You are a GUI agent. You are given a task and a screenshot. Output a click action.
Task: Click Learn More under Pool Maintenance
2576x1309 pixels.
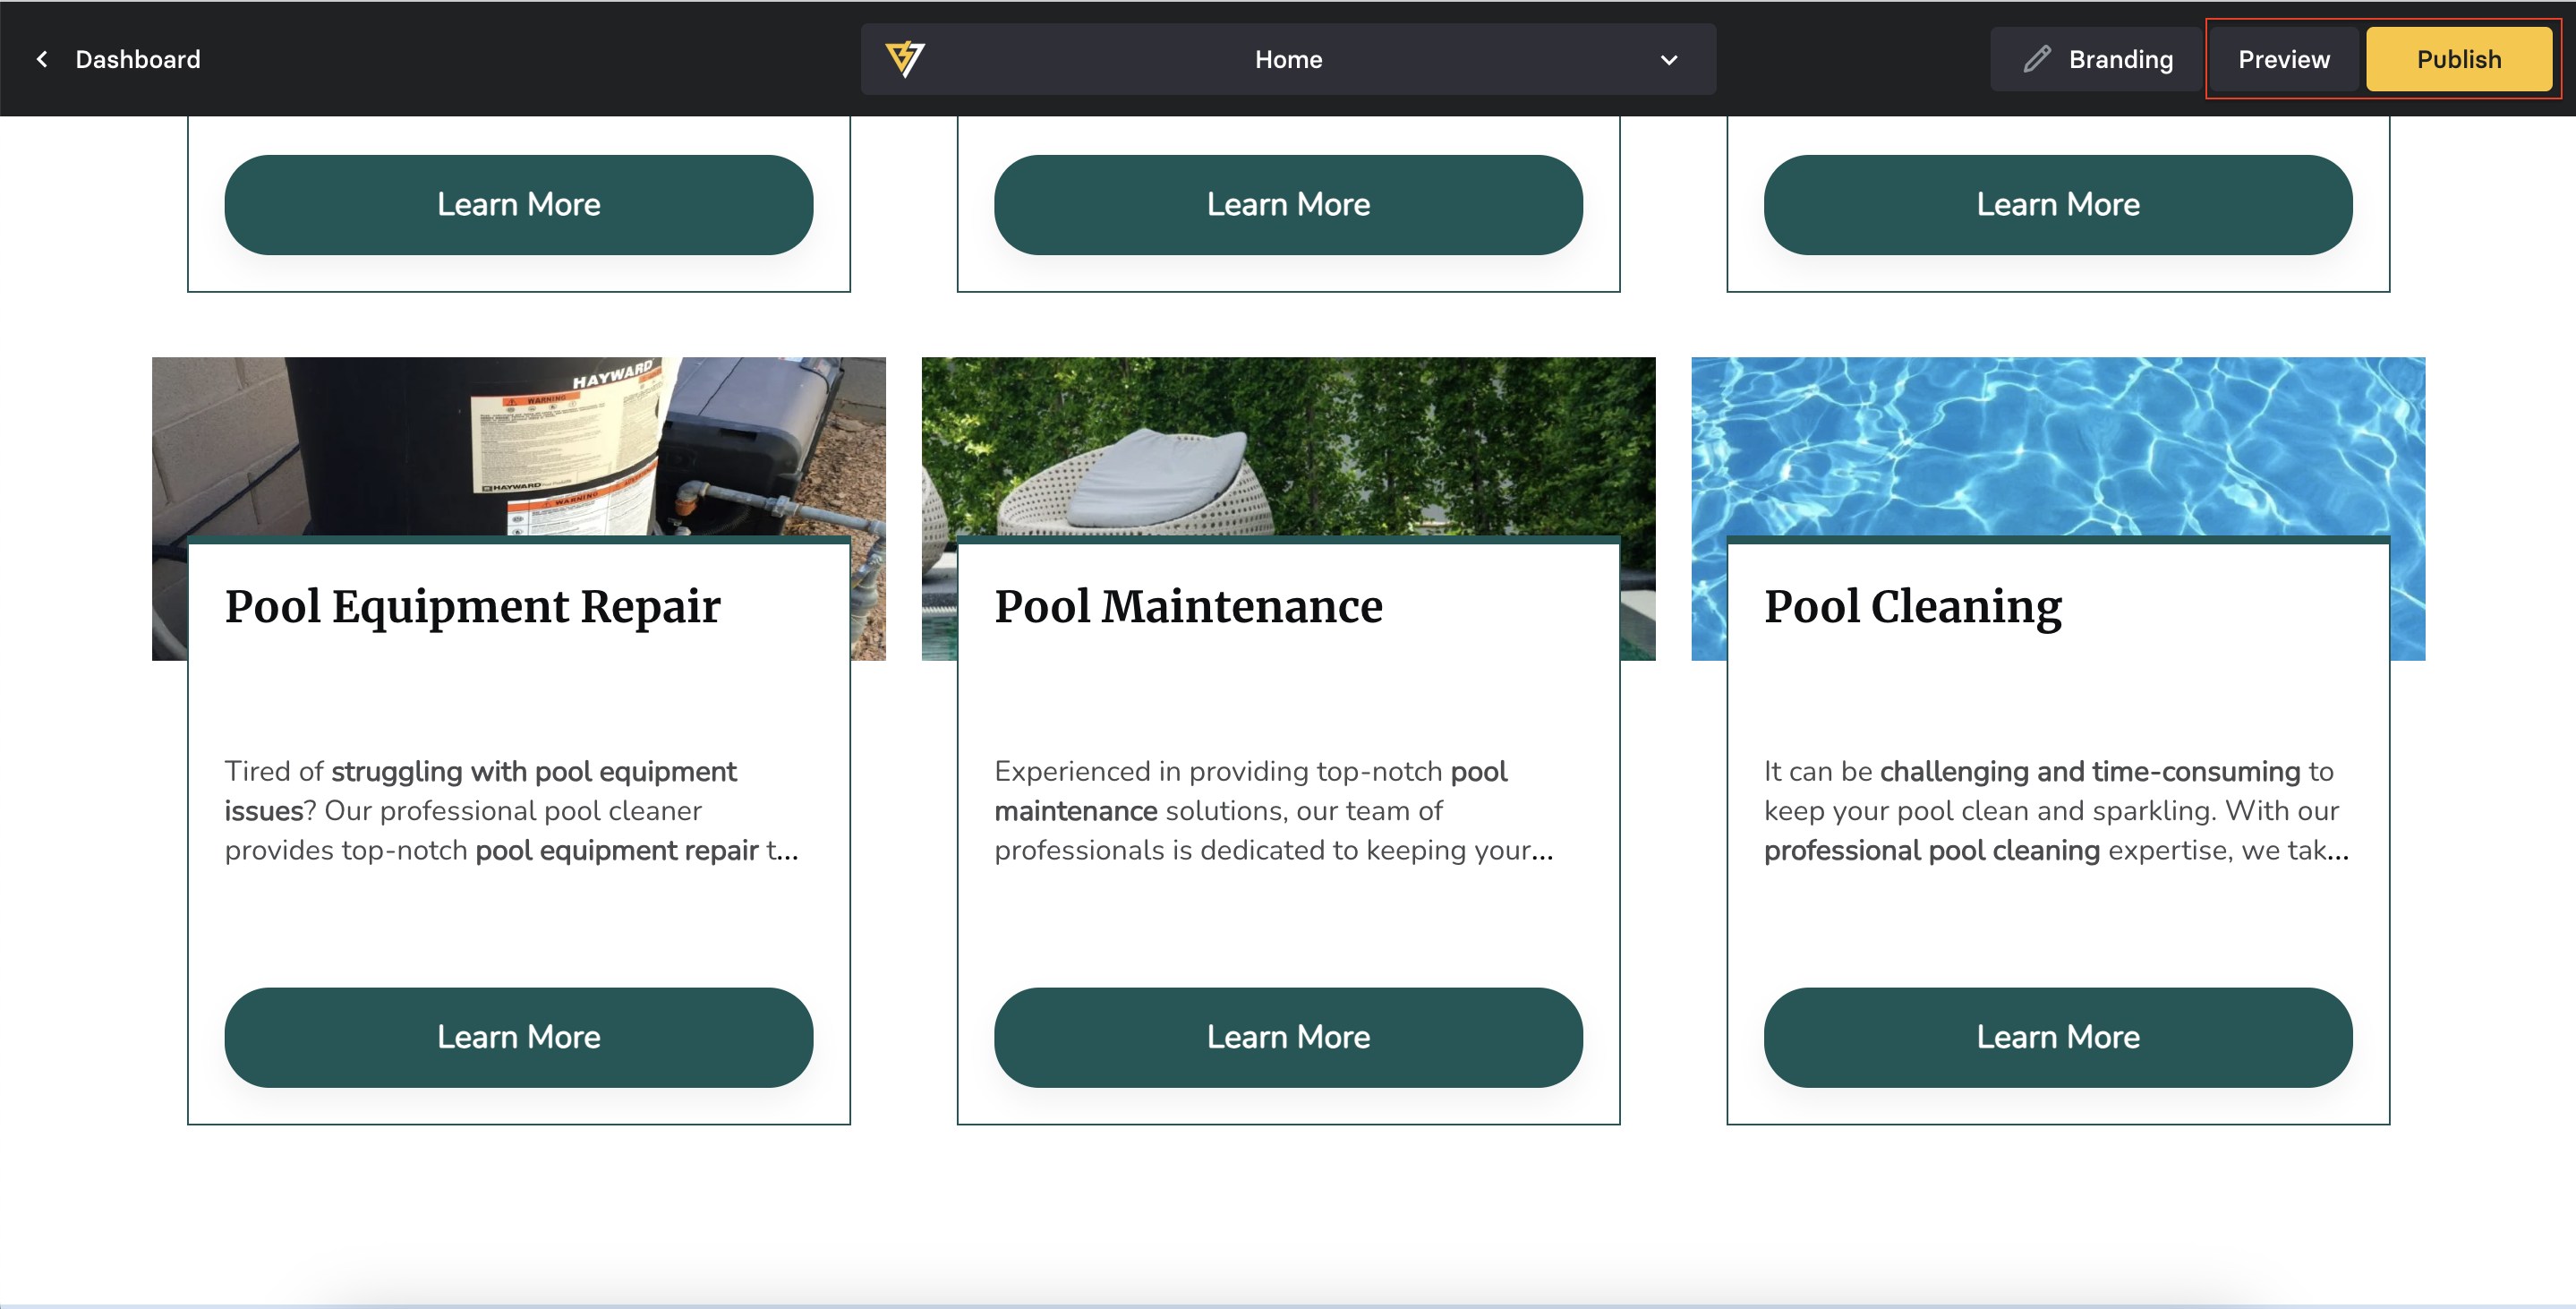(1289, 1037)
